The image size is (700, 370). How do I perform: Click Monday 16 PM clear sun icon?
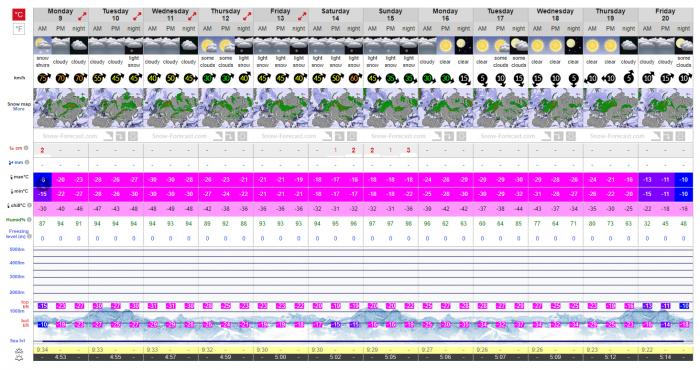pyautogui.click(x=445, y=46)
